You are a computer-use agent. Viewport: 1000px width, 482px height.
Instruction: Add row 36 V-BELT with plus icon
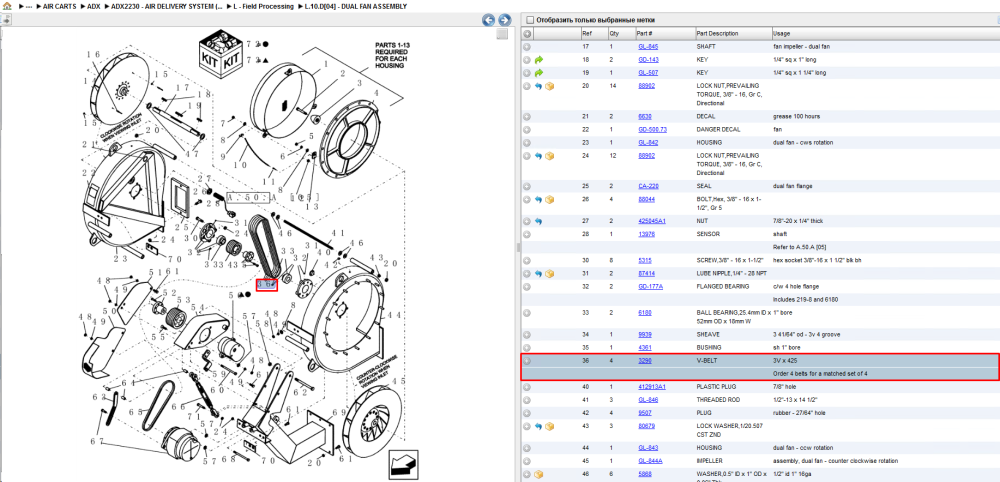pyautogui.click(x=527, y=361)
